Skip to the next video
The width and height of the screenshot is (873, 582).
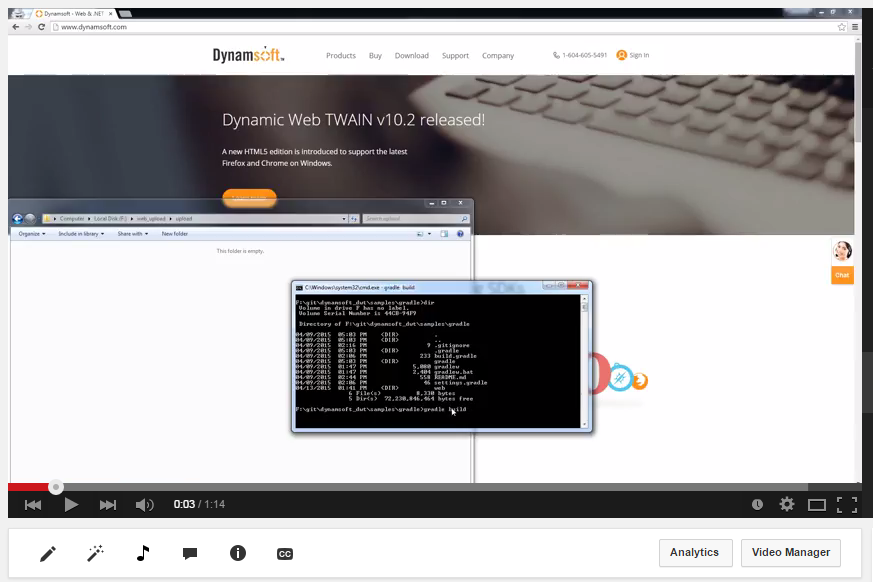coord(108,505)
